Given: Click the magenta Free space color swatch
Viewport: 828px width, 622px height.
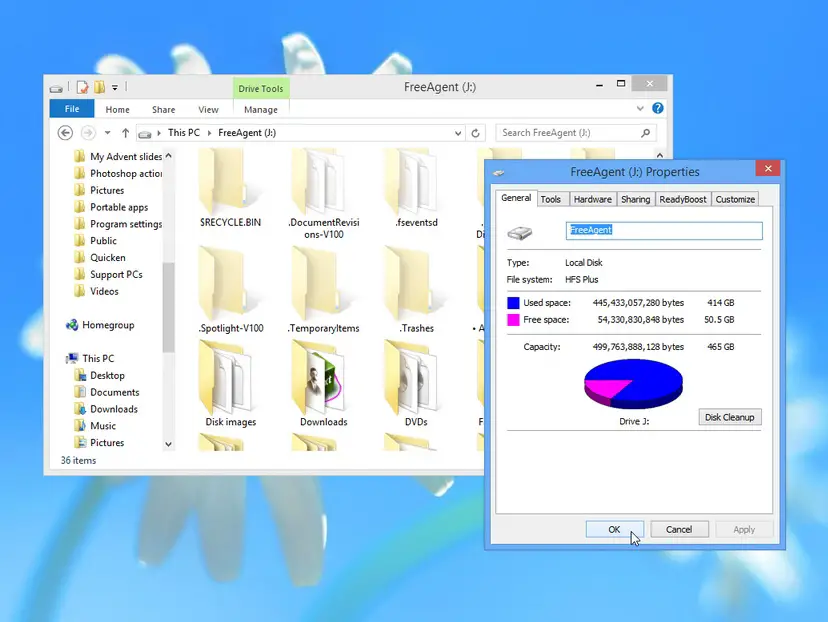Looking at the screenshot, I should pyautogui.click(x=513, y=319).
